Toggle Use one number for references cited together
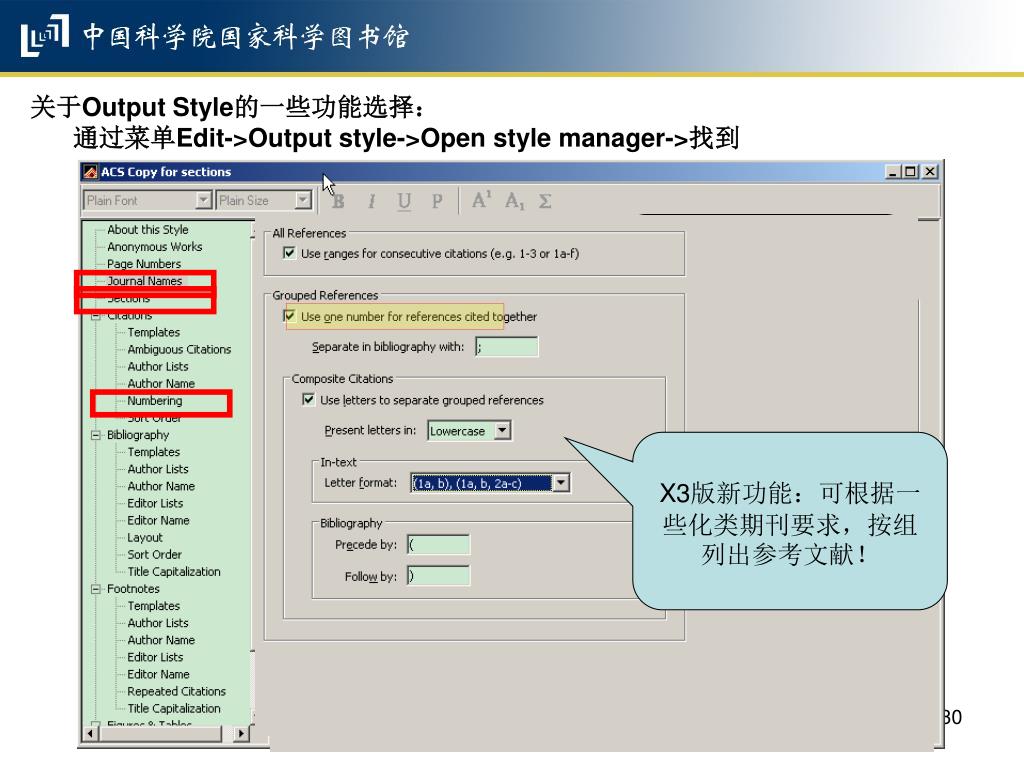 click(x=289, y=316)
